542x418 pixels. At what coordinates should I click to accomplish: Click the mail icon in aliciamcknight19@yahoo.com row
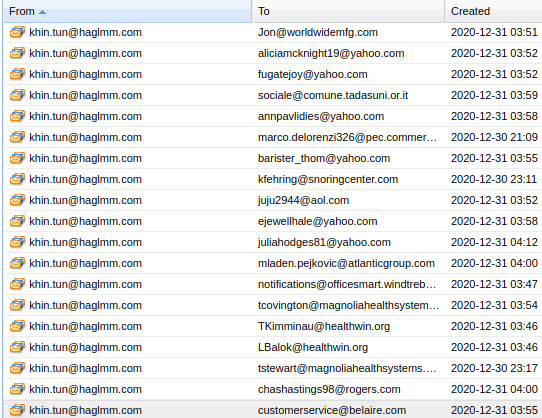pyautogui.click(x=17, y=53)
